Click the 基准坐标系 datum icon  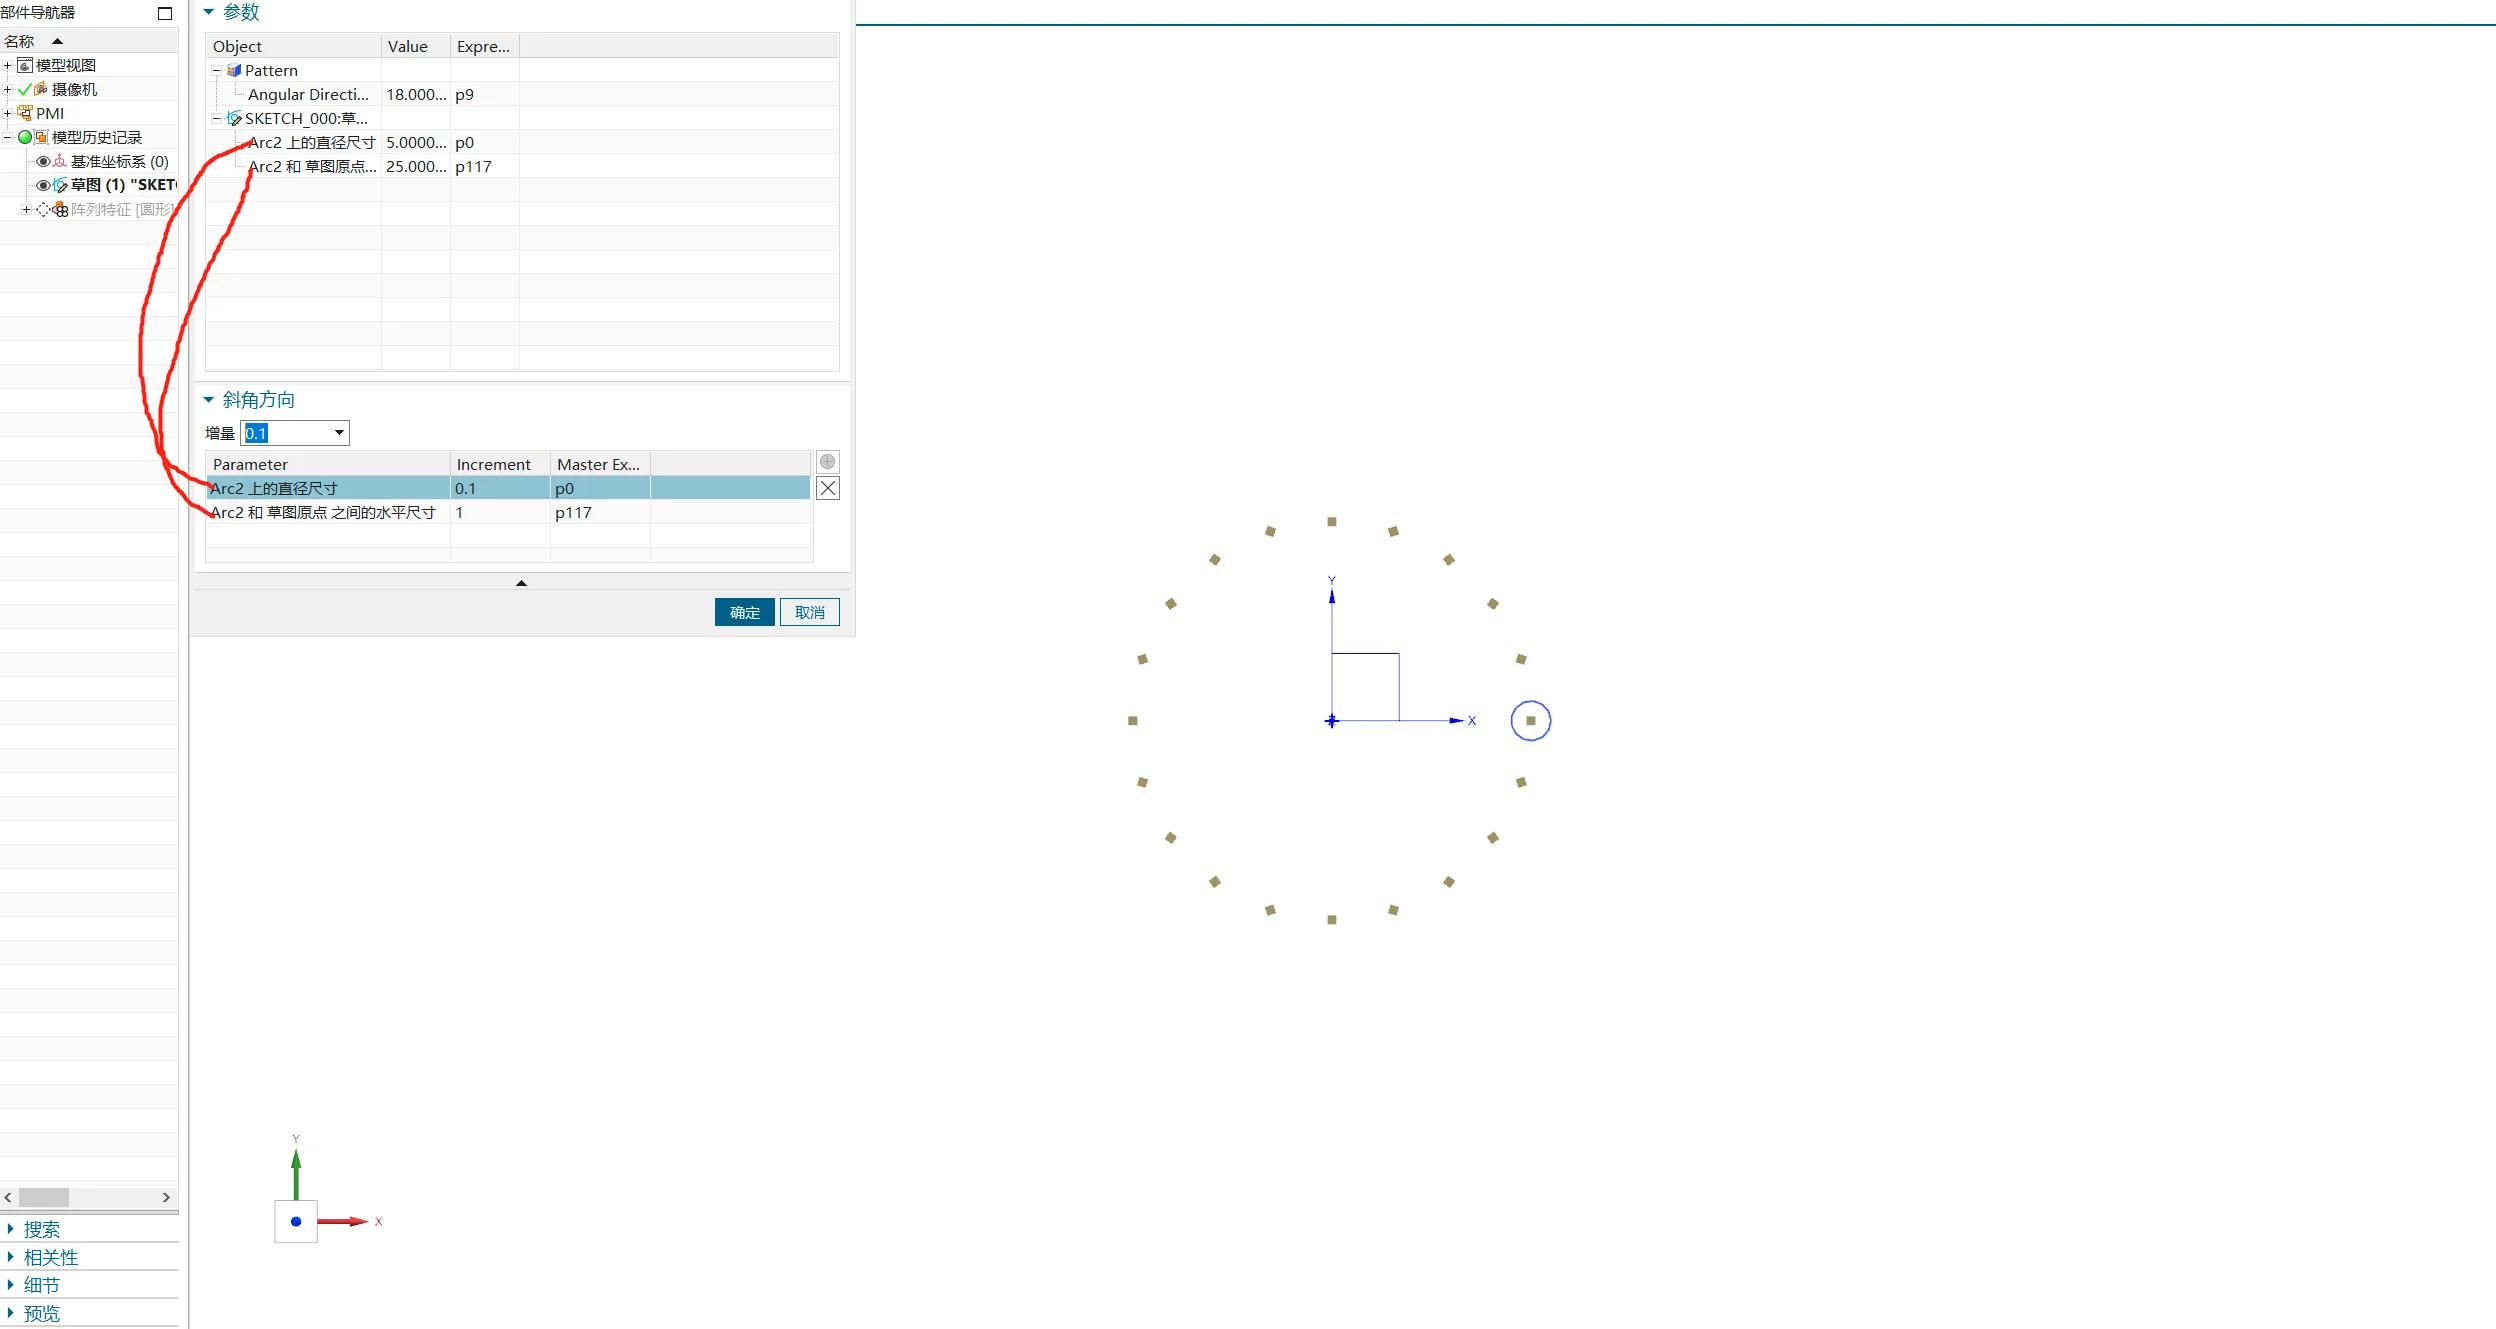(60, 161)
